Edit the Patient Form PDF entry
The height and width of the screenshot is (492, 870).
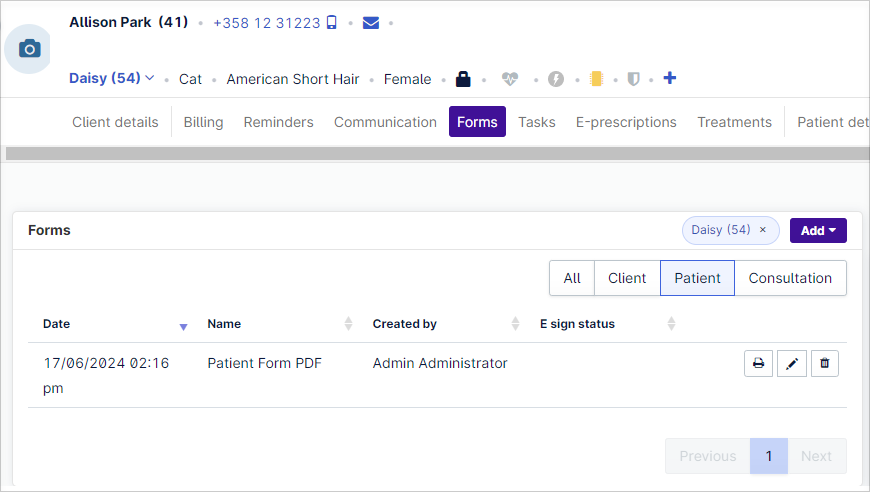792,363
